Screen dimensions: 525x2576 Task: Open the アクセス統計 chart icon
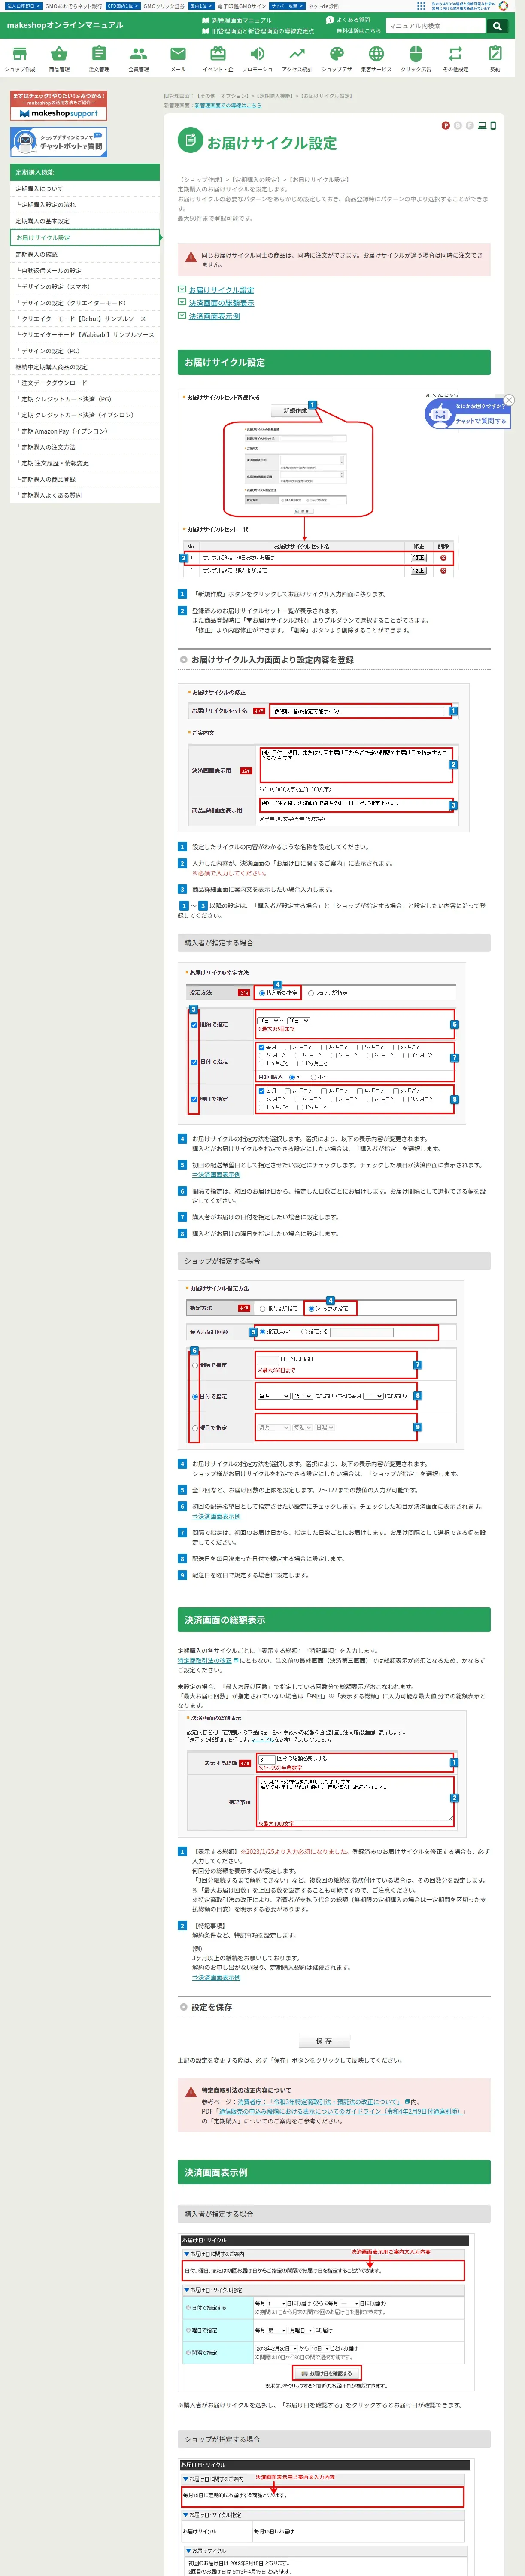[x=297, y=54]
